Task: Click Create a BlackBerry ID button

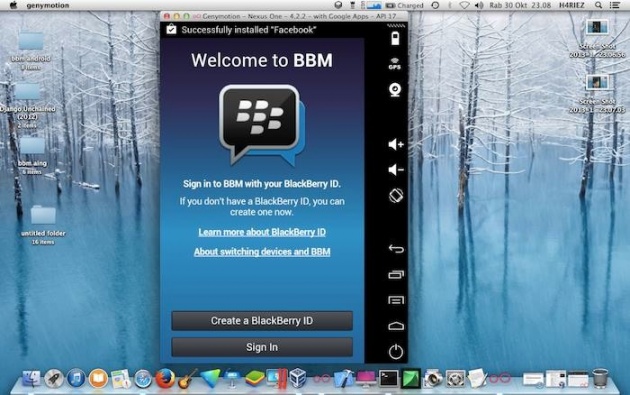Action: [x=262, y=321]
